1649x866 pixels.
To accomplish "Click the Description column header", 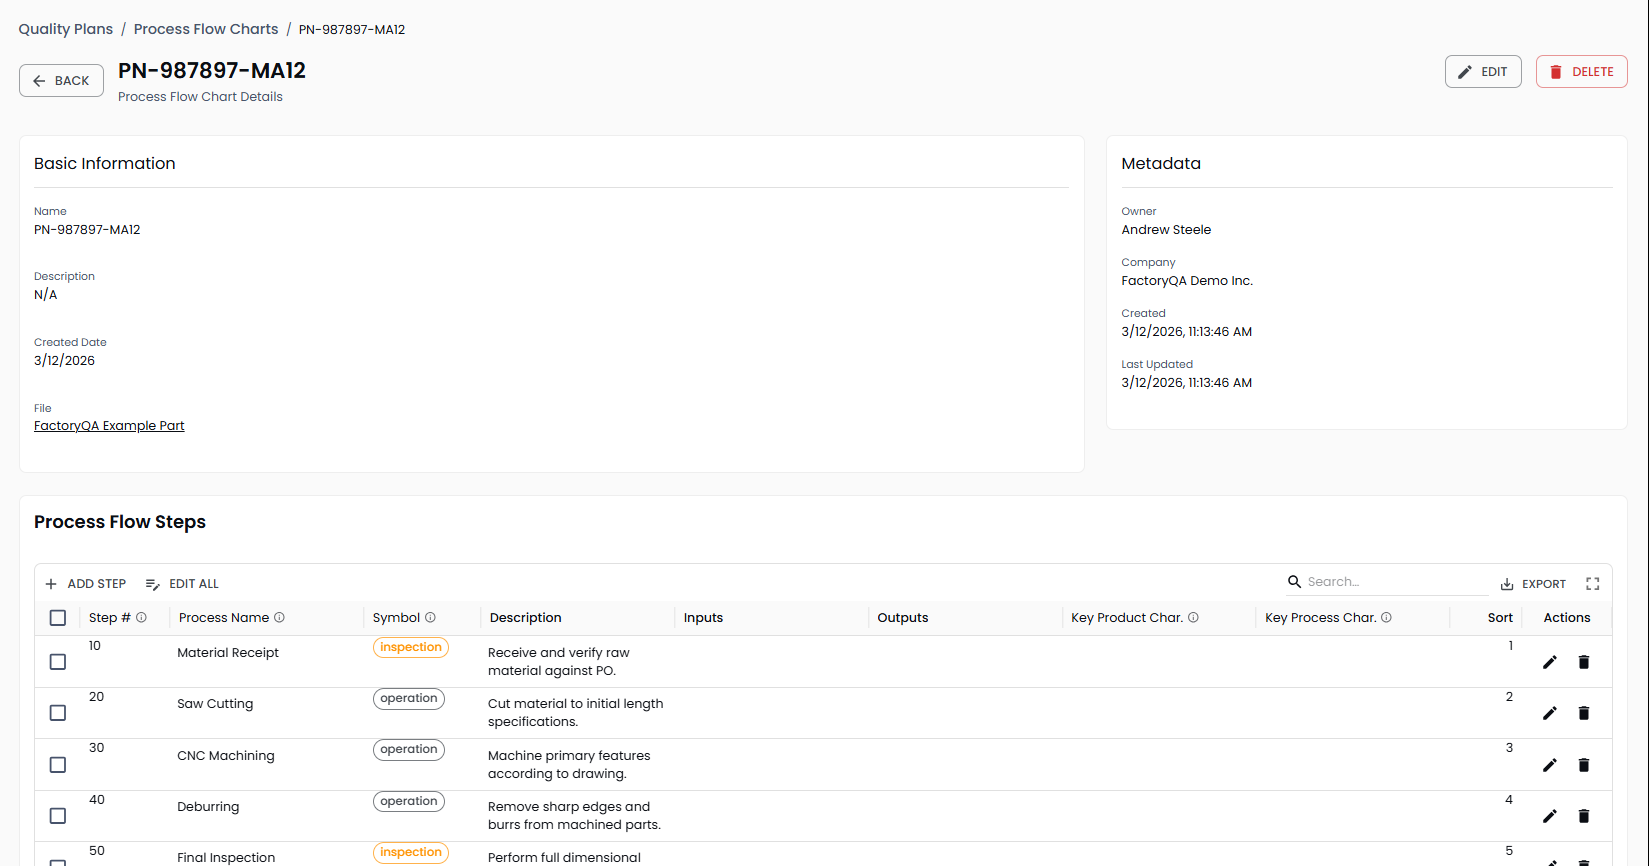I will pyautogui.click(x=525, y=618).
